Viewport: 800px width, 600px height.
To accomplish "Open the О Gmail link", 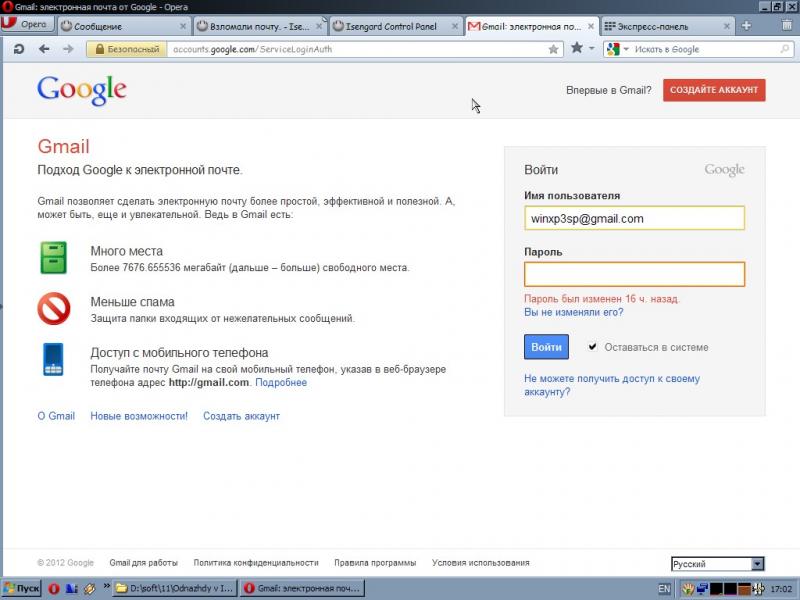I will coord(56,416).
